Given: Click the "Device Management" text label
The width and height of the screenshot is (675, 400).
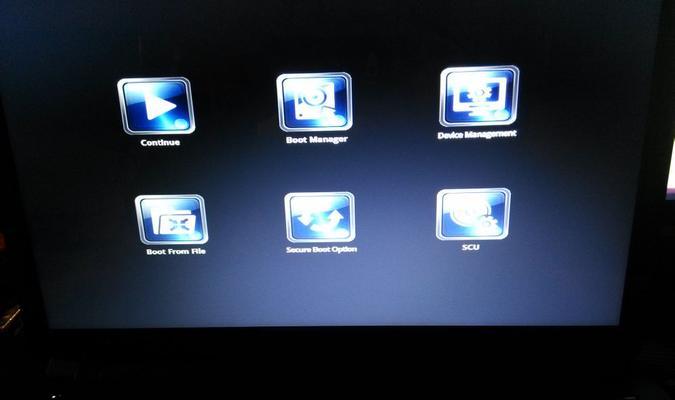Looking at the screenshot, I should [477, 135].
